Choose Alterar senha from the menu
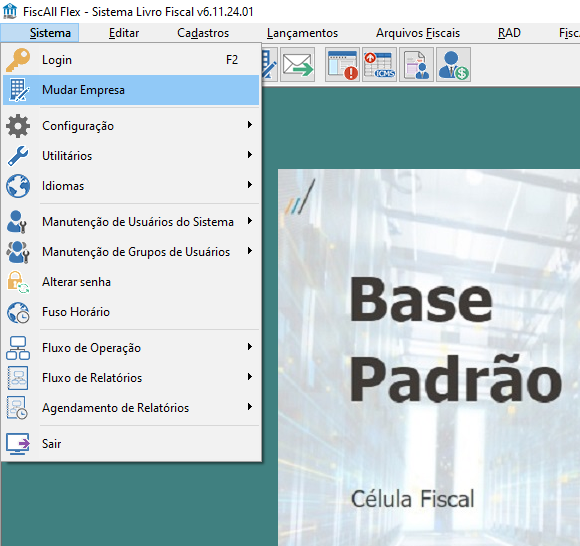This screenshot has width=580, height=546. pyautogui.click(x=131, y=282)
